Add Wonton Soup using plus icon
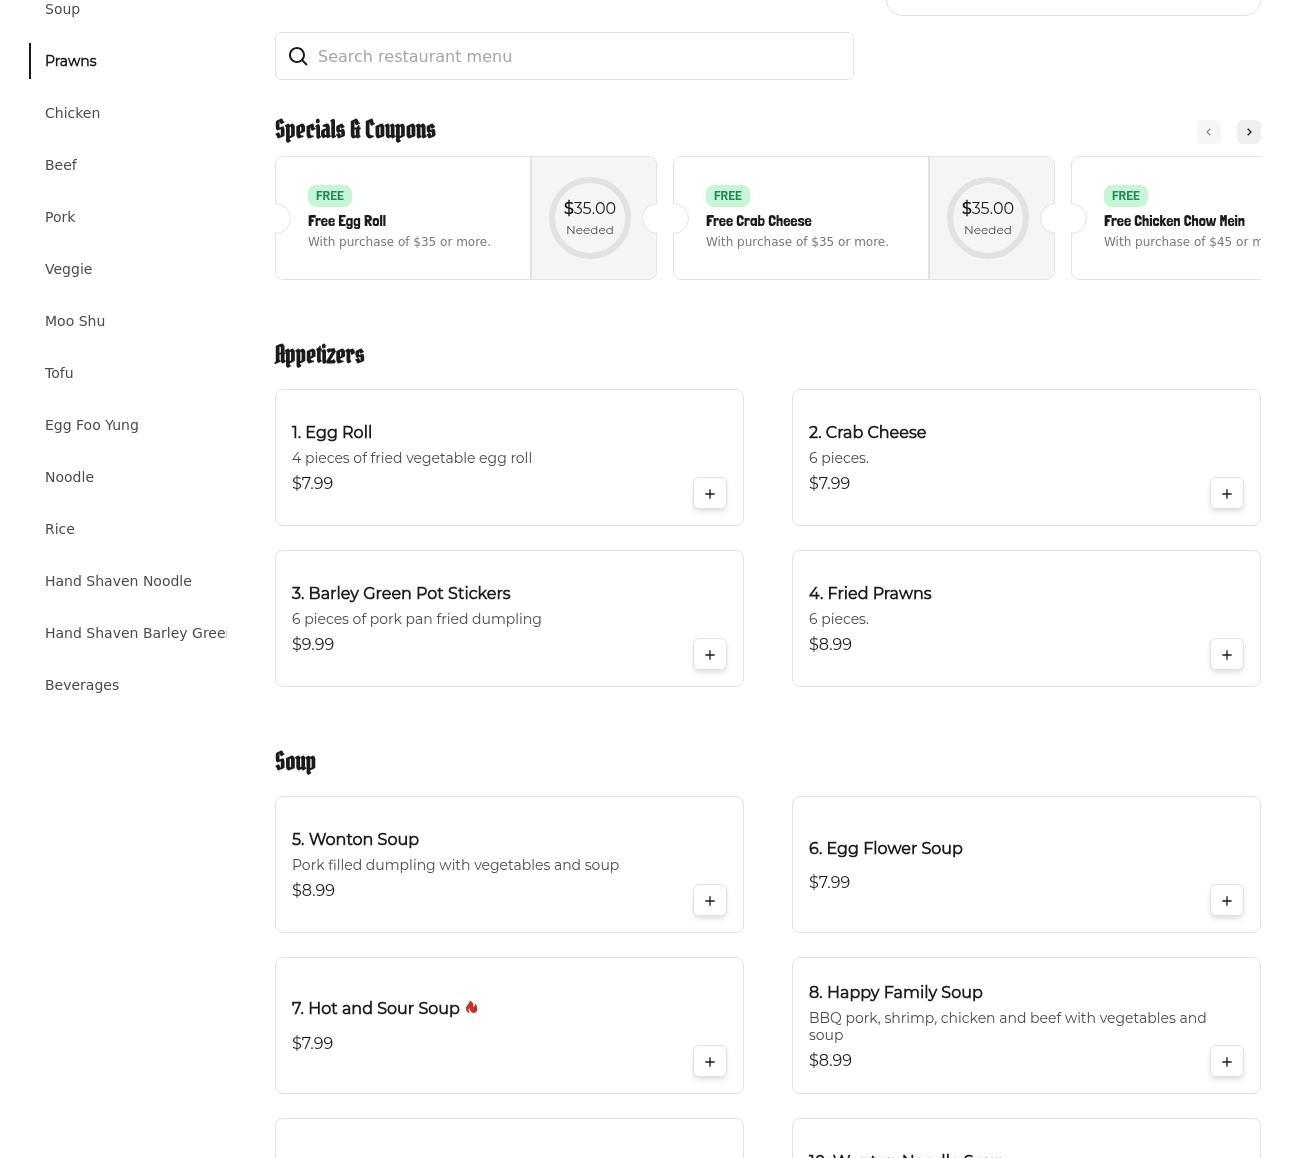This screenshot has height=1158, width=1290. click(x=709, y=901)
